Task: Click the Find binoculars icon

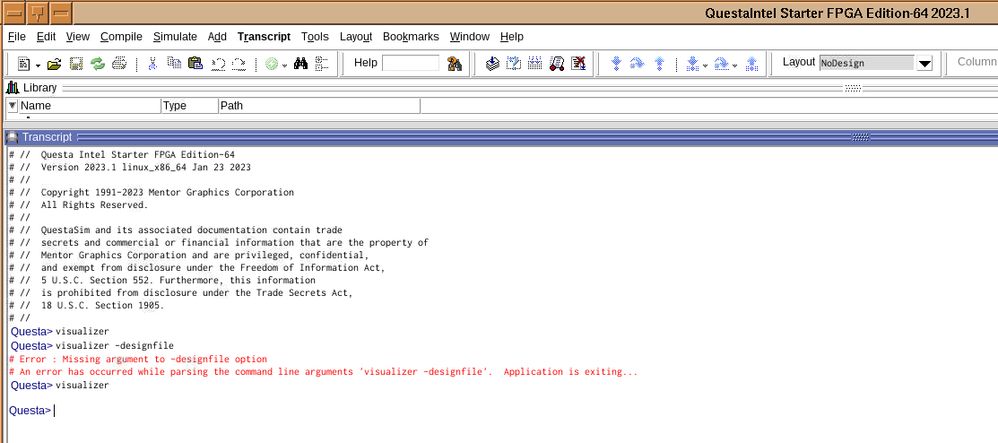Action: click(x=301, y=64)
